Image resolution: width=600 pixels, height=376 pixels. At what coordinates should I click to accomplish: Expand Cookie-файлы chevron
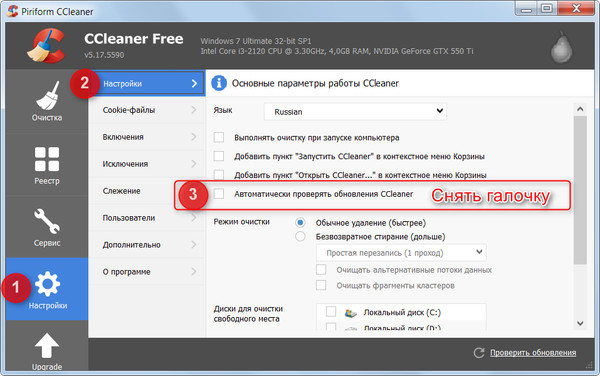tap(194, 110)
